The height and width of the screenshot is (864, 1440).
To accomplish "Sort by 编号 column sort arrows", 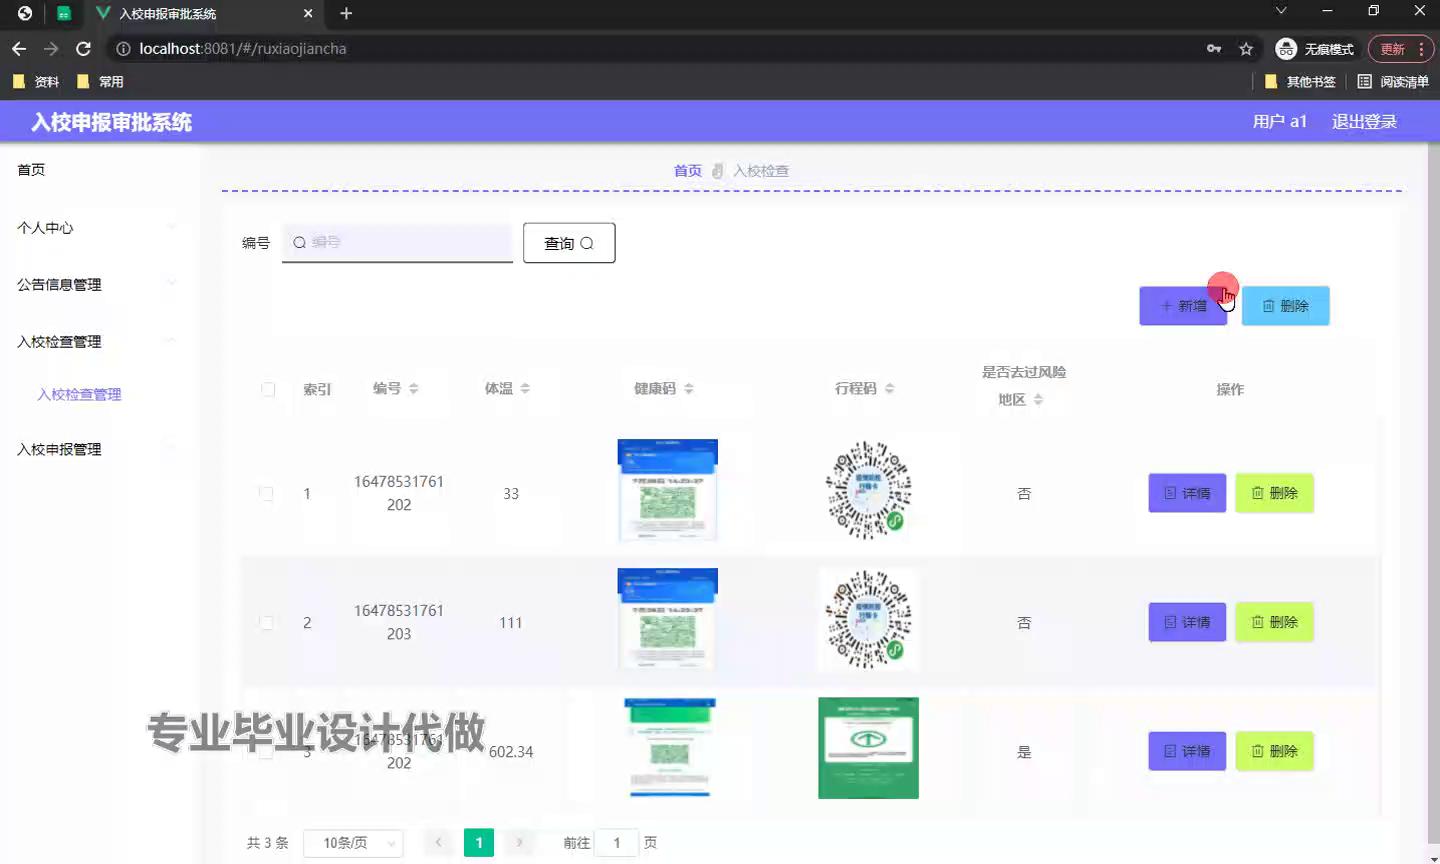I will [x=414, y=389].
